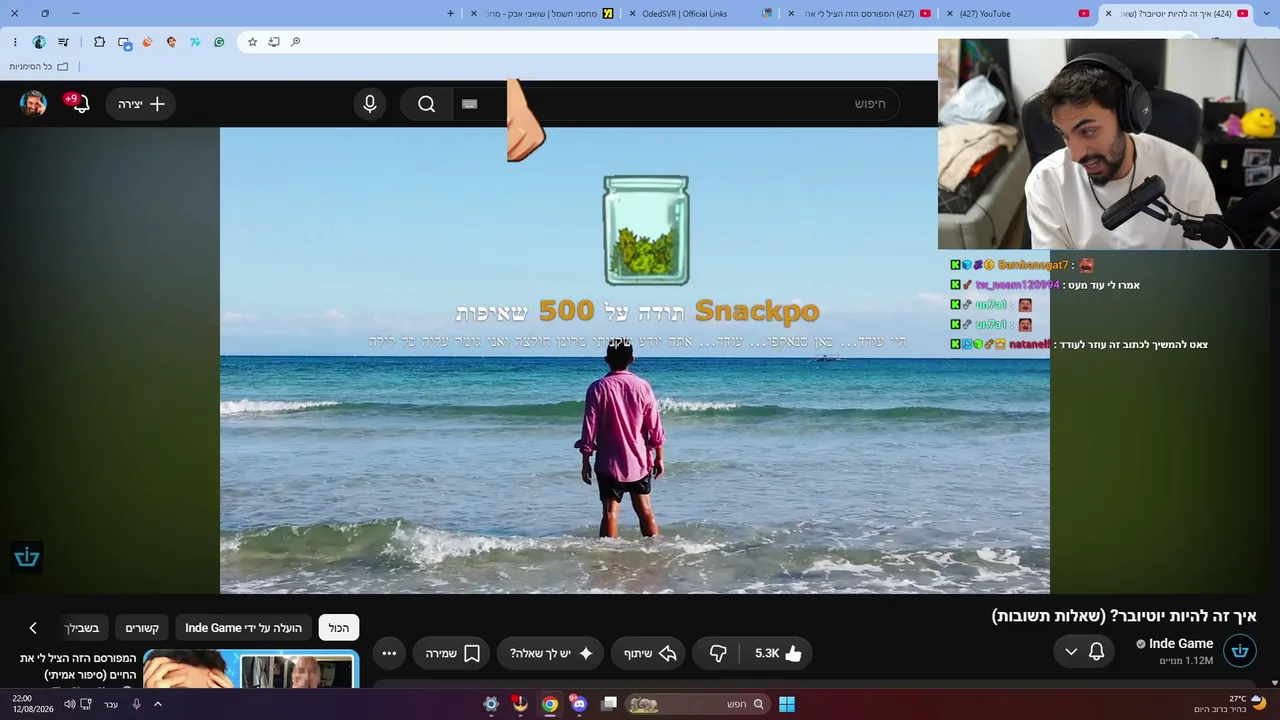Switch to the 'המפורסם הזה הציל לי' tab
The height and width of the screenshot is (720, 1280).
click(x=860, y=14)
